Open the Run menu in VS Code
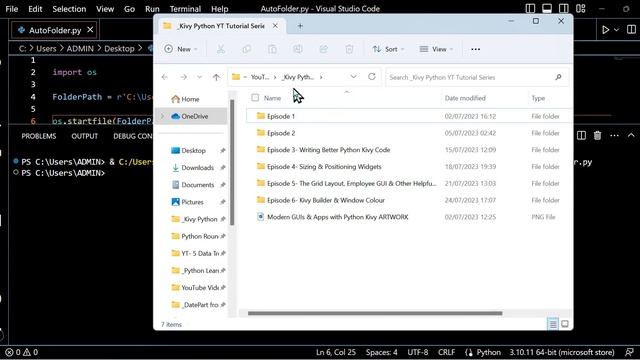 point(152,9)
